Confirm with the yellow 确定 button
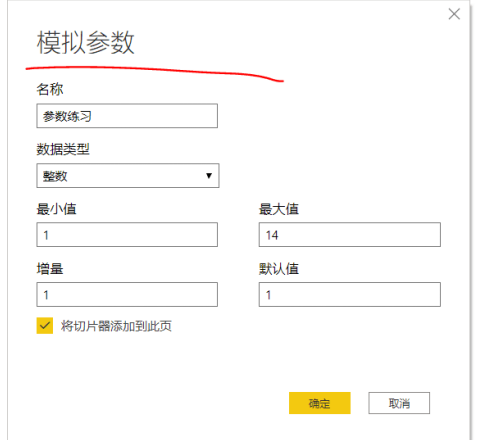This screenshot has width=482, height=440. tap(320, 403)
